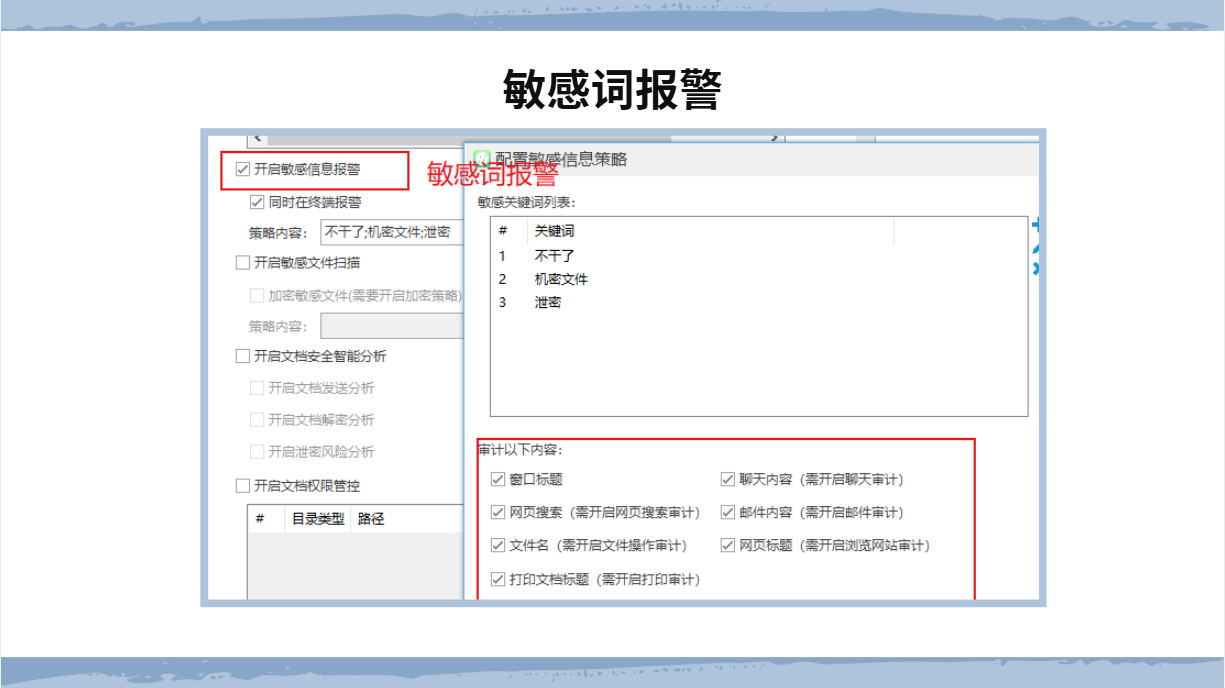Select keyword row 泄密
The width and height of the screenshot is (1225, 688).
pos(548,302)
